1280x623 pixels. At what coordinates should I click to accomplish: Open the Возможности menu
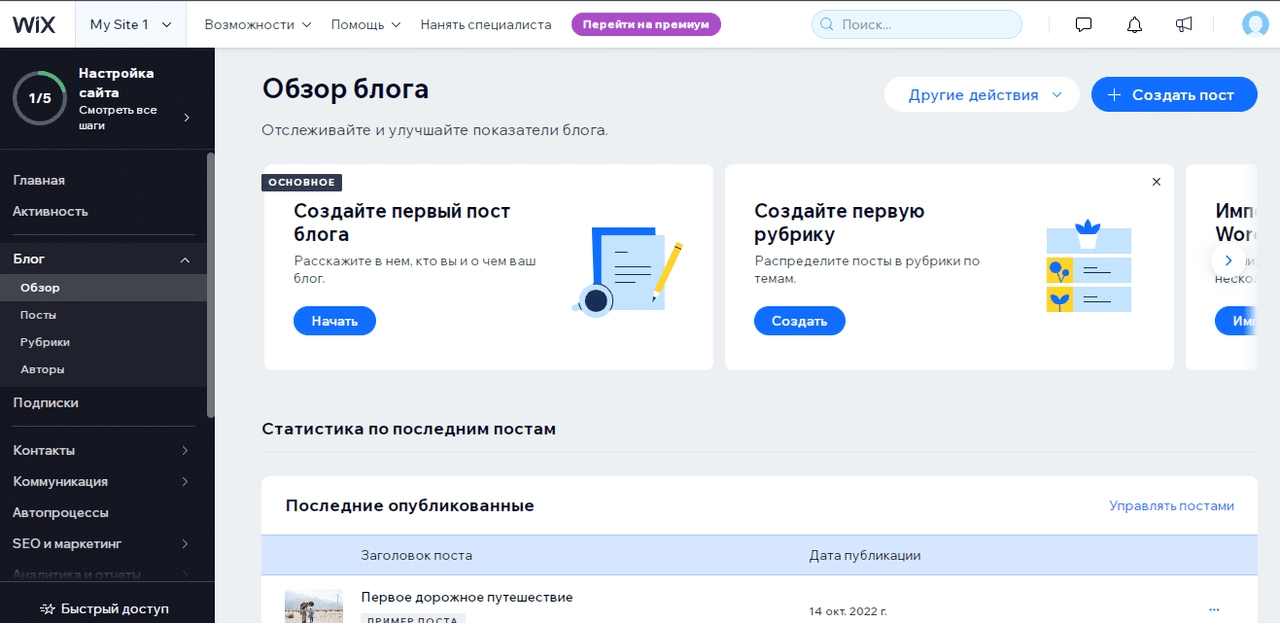tap(258, 24)
